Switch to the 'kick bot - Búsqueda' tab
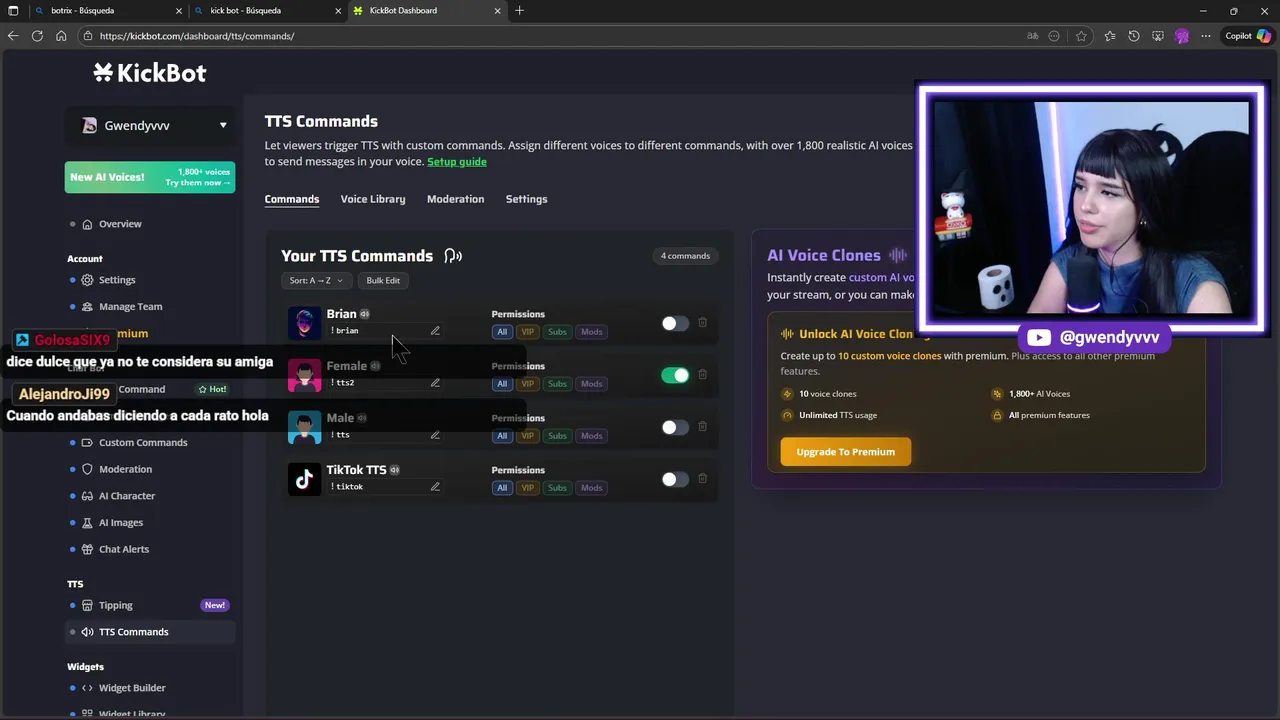This screenshot has height=720, width=1280. click(266, 11)
